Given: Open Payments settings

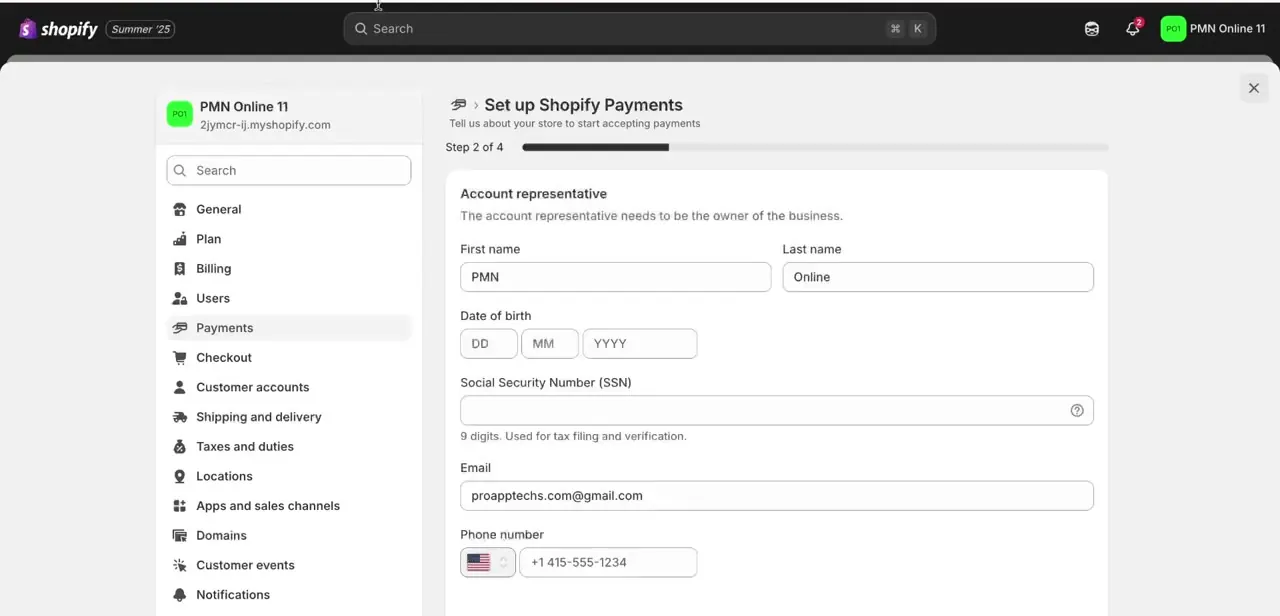Looking at the screenshot, I should [x=289, y=328].
